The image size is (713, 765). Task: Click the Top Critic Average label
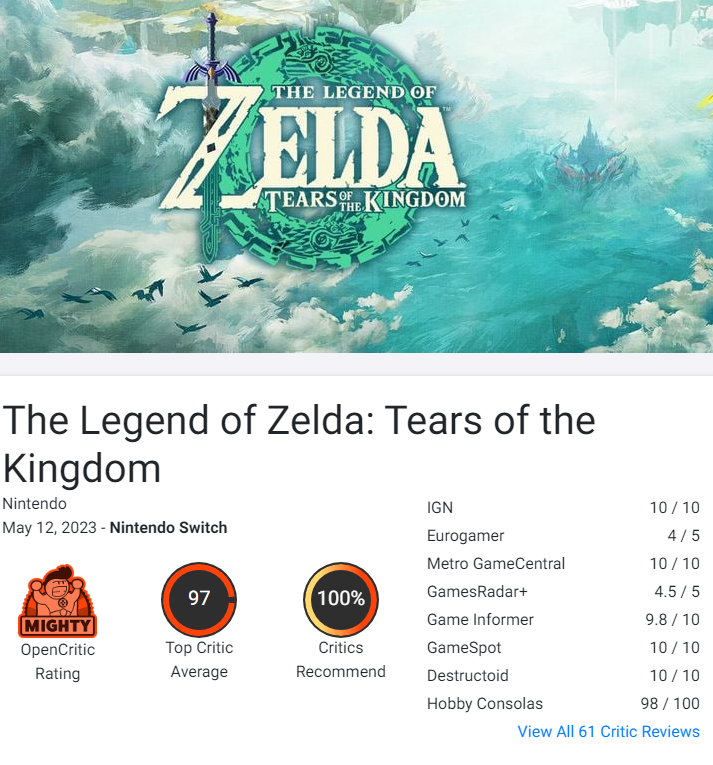click(x=199, y=660)
